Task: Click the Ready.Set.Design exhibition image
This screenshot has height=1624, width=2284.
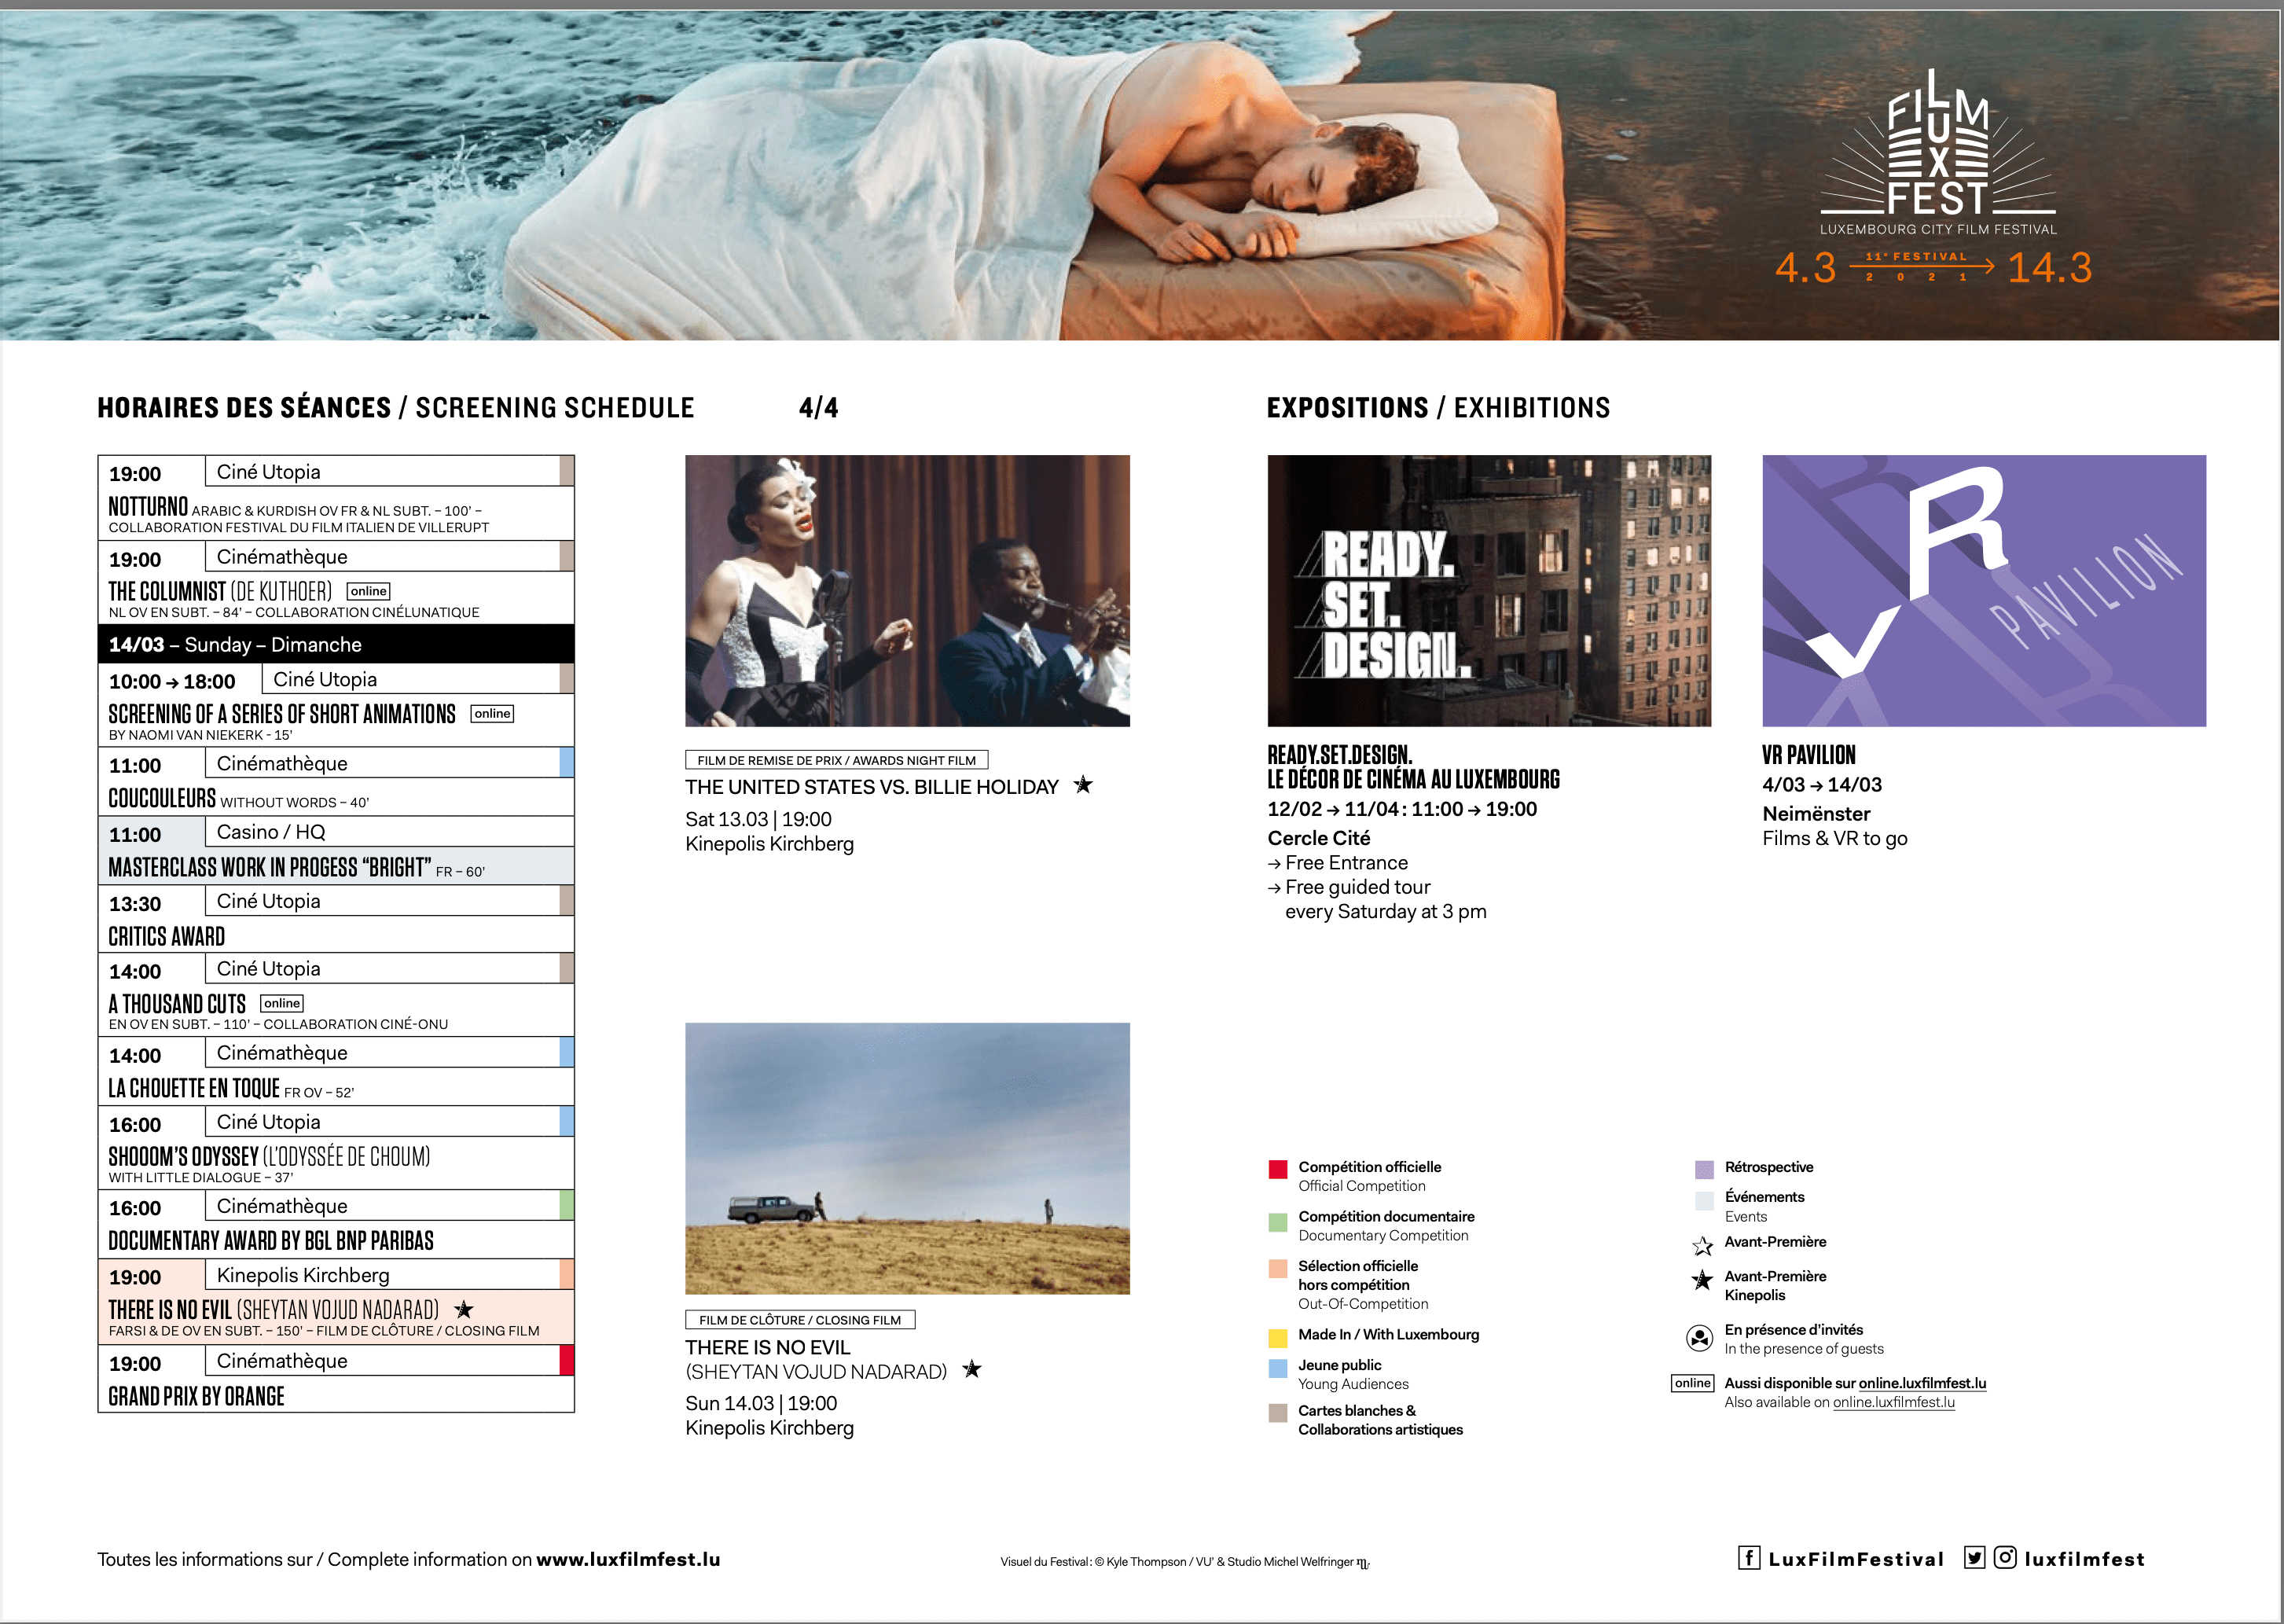Action: [1488, 590]
